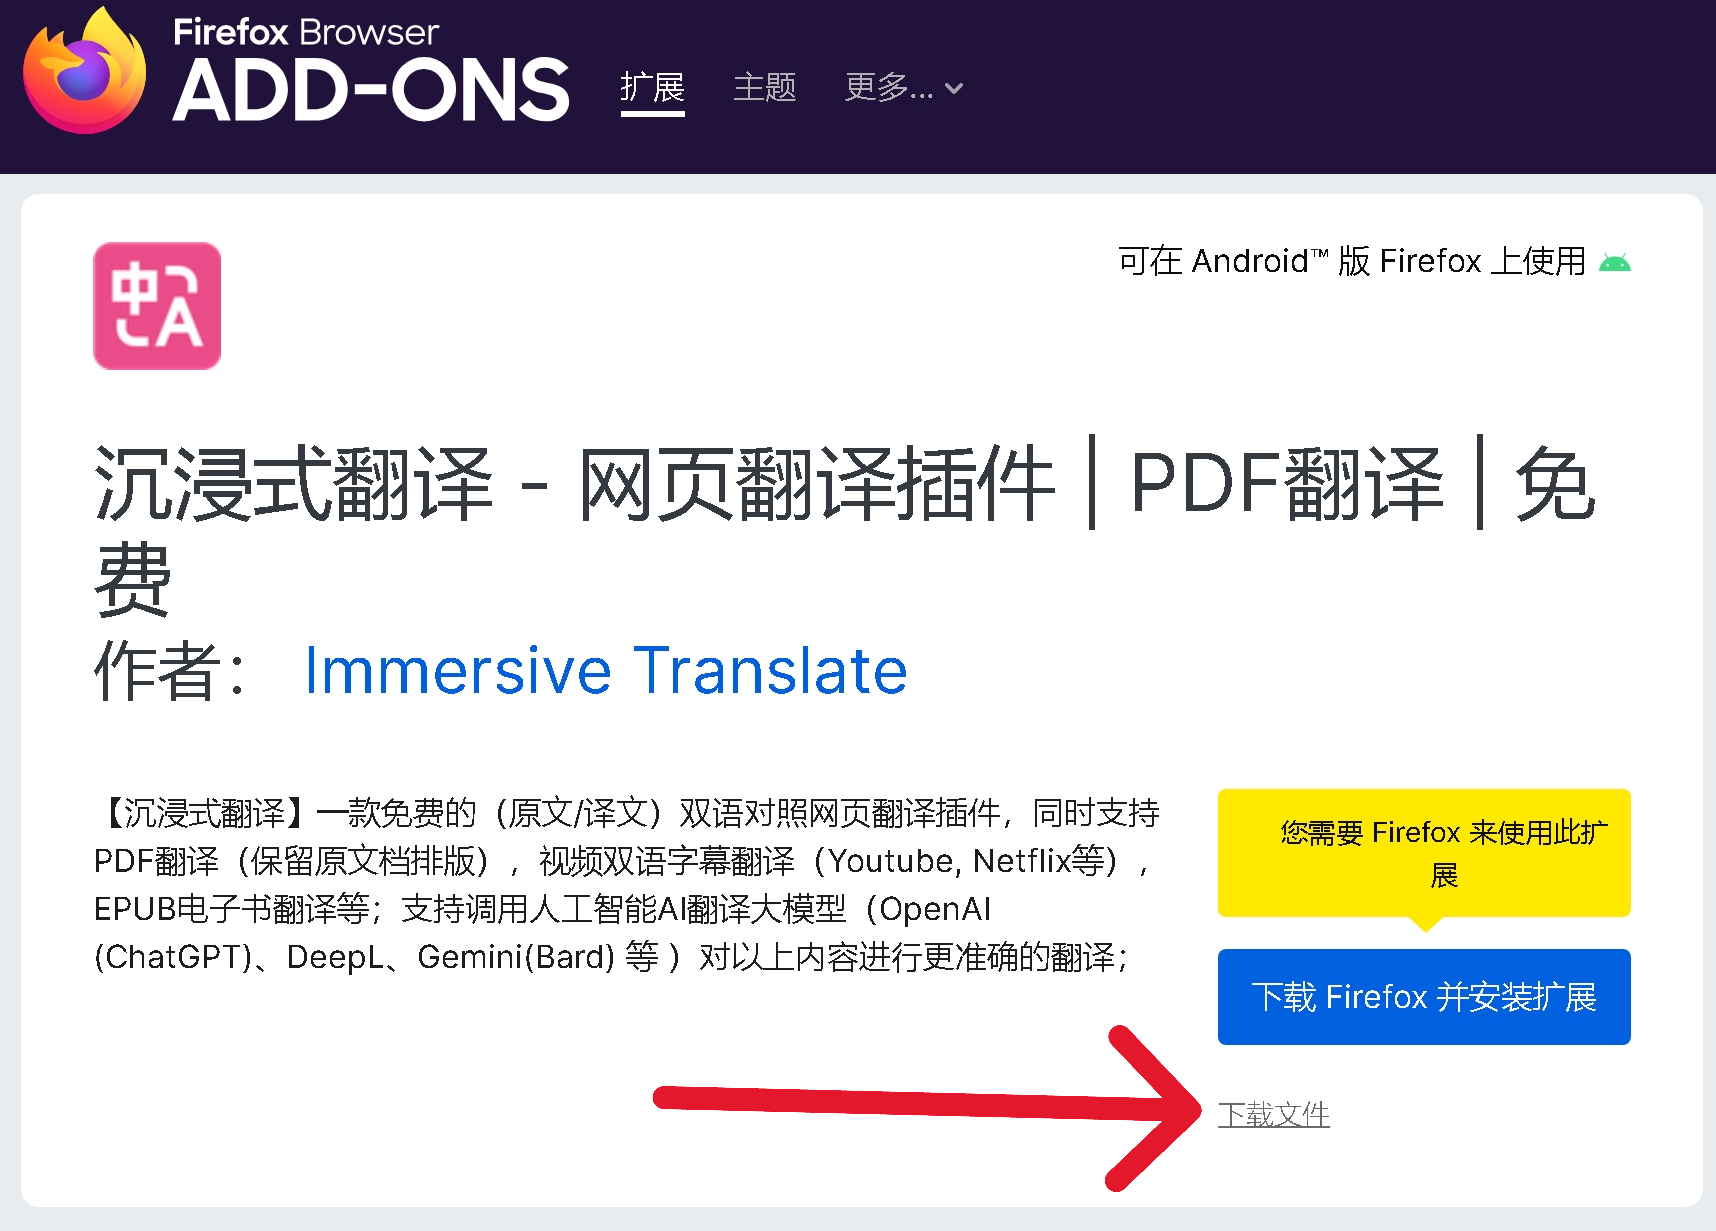Visit the Immersive Translate author page
This screenshot has width=1716, height=1231.
coord(606,671)
